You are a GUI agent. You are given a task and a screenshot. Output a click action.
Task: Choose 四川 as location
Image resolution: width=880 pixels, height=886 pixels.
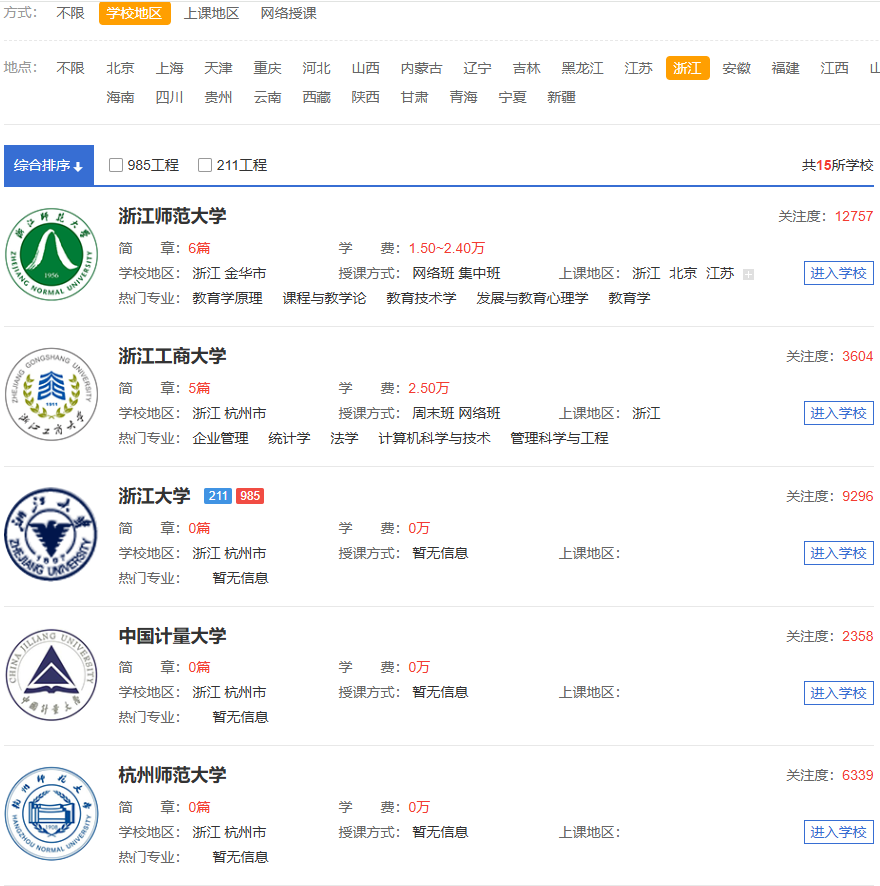click(170, 97)
